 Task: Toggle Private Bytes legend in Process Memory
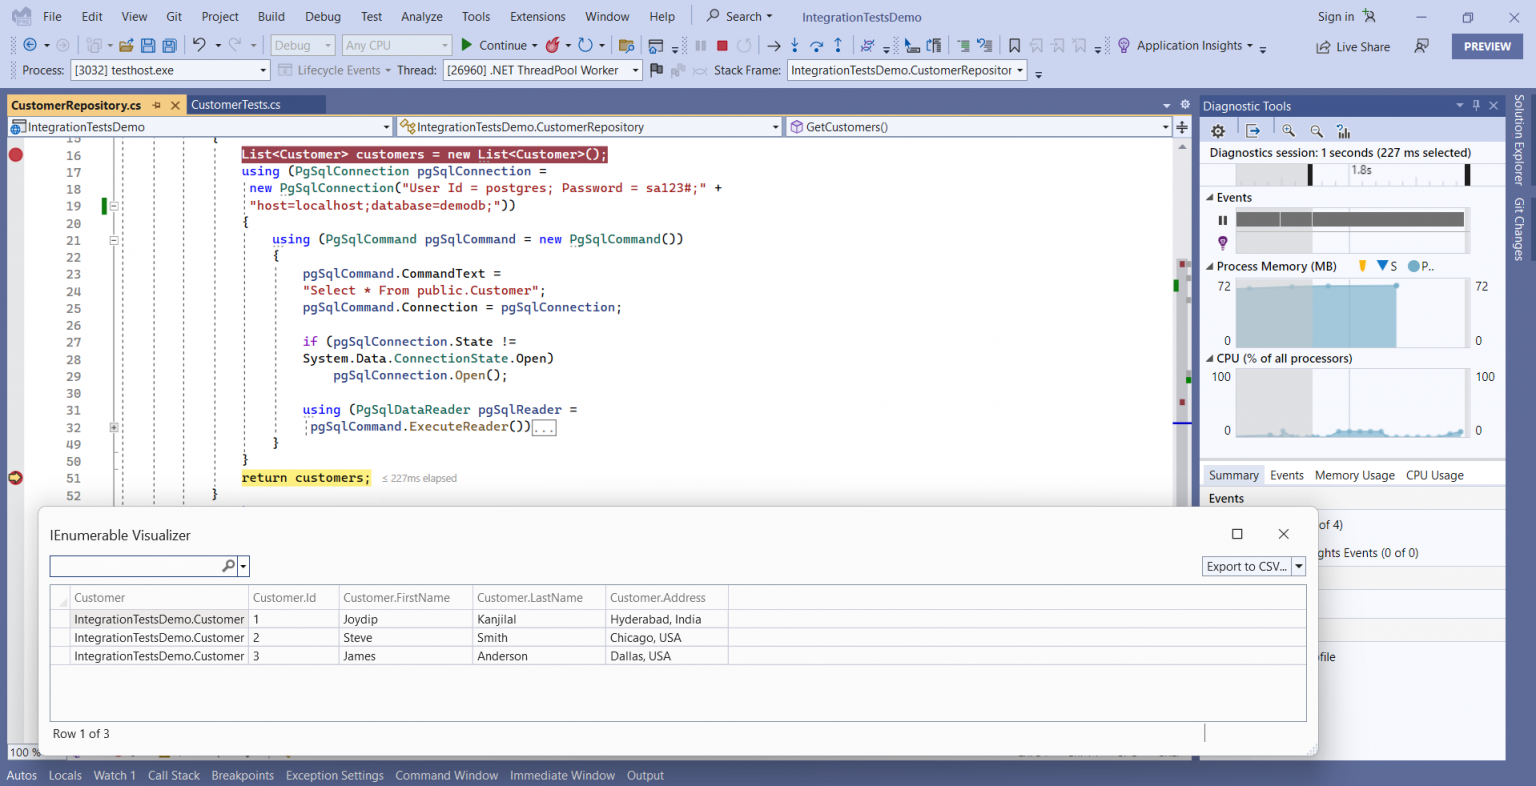(1420, 266)
